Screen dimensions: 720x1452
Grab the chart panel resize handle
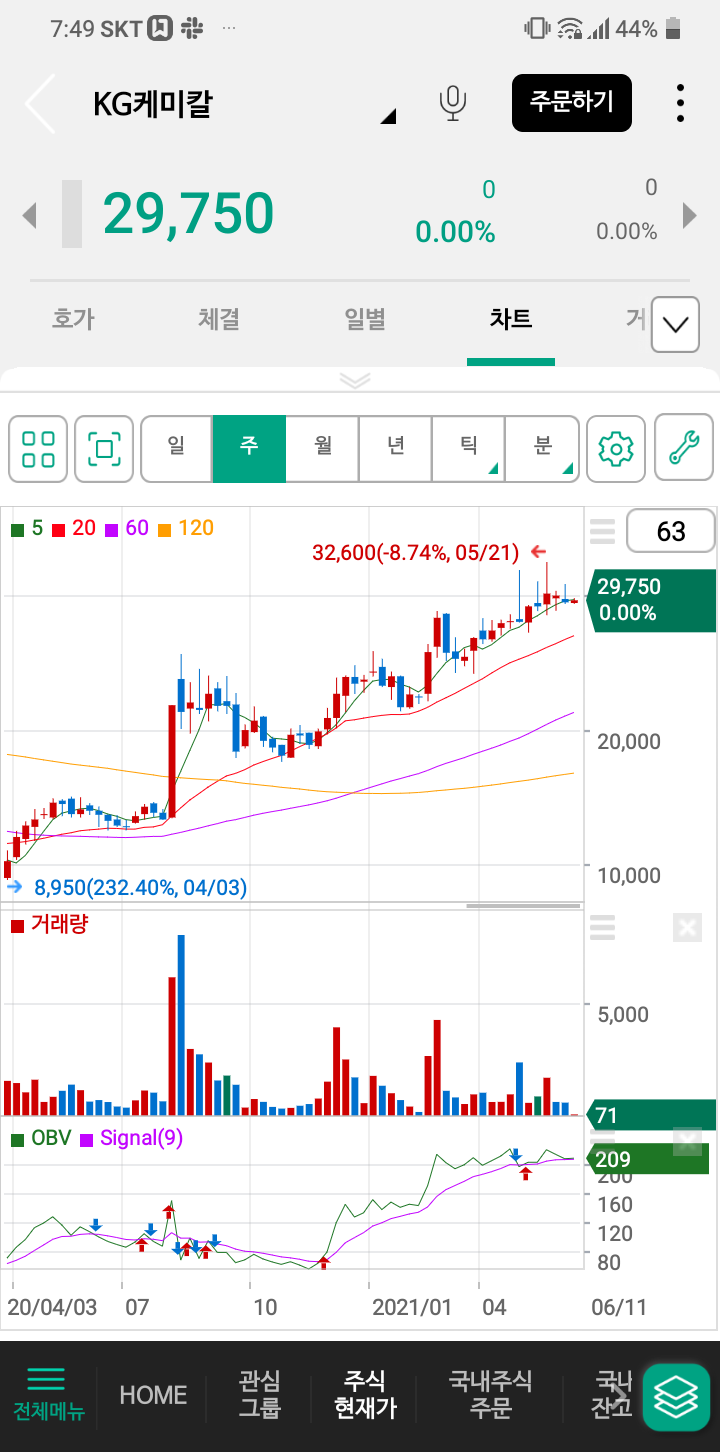[524, 906]
